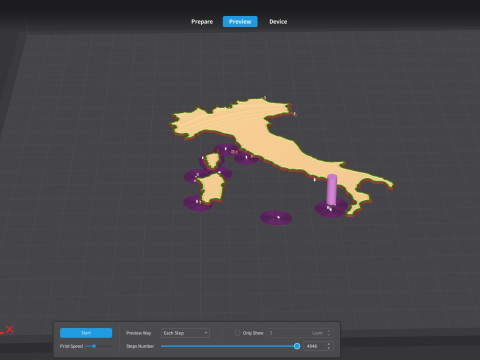The image size is (480, 360).
Task: Click the red X axis indicator
Action: pos(8,330)
